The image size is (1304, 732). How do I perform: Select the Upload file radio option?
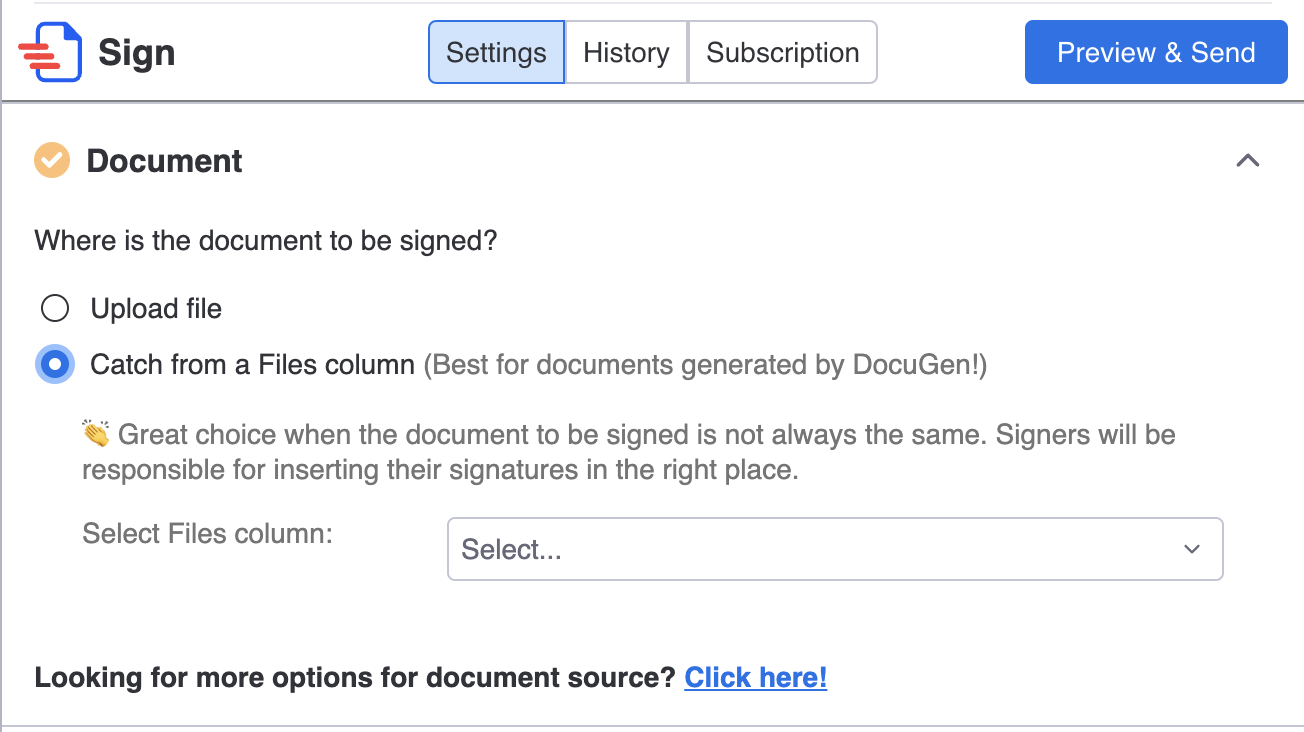55,308
